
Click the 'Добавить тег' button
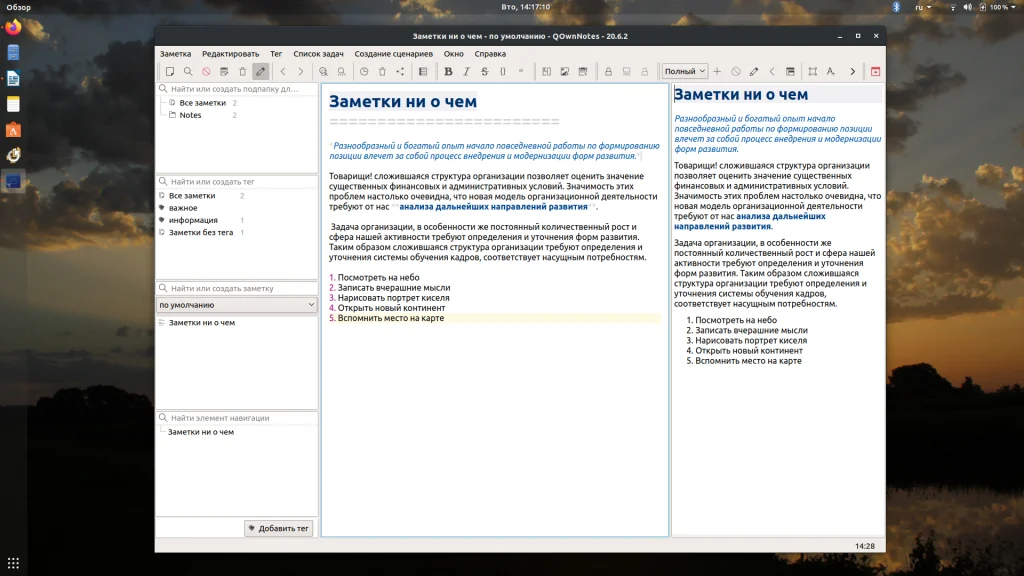(x=279, y=528)
